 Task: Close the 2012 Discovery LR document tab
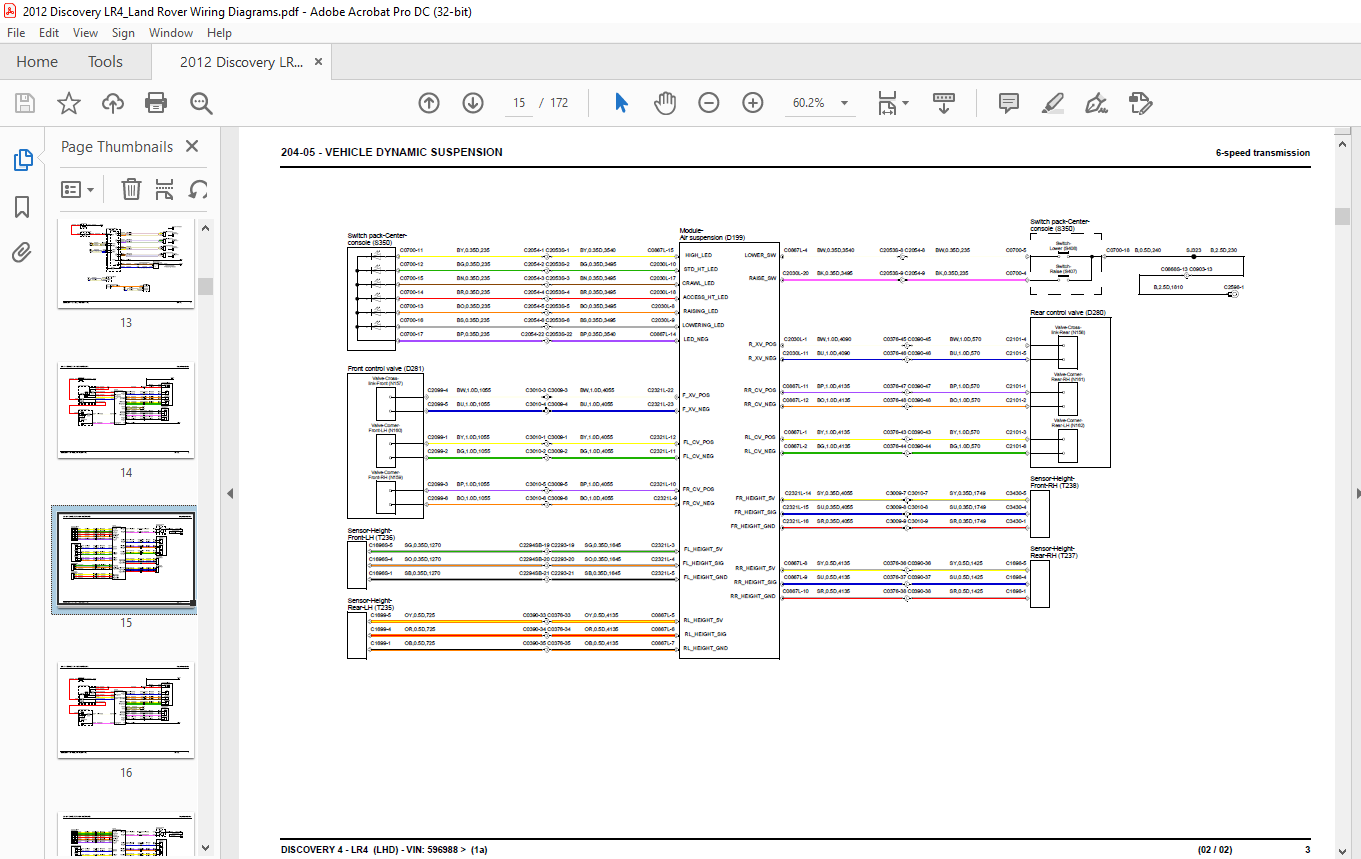[318, 62]
